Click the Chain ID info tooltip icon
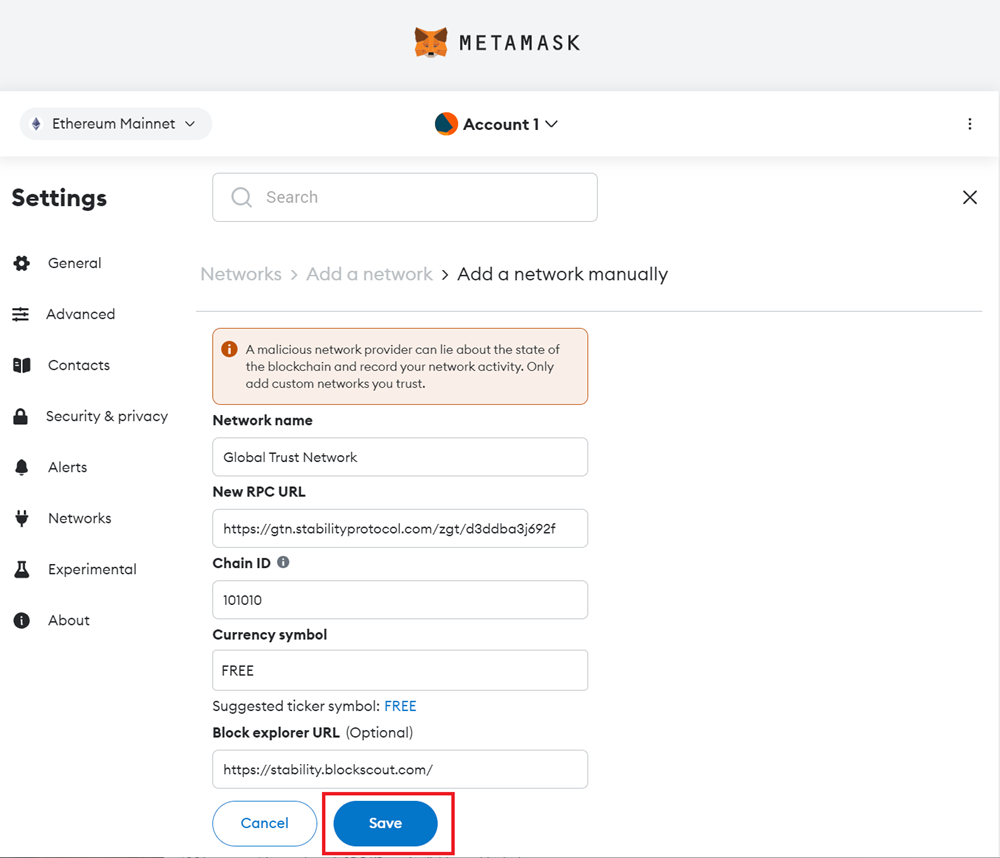Image resolution: width=1000 pixels, height=858 pixels. coord(283,562)
